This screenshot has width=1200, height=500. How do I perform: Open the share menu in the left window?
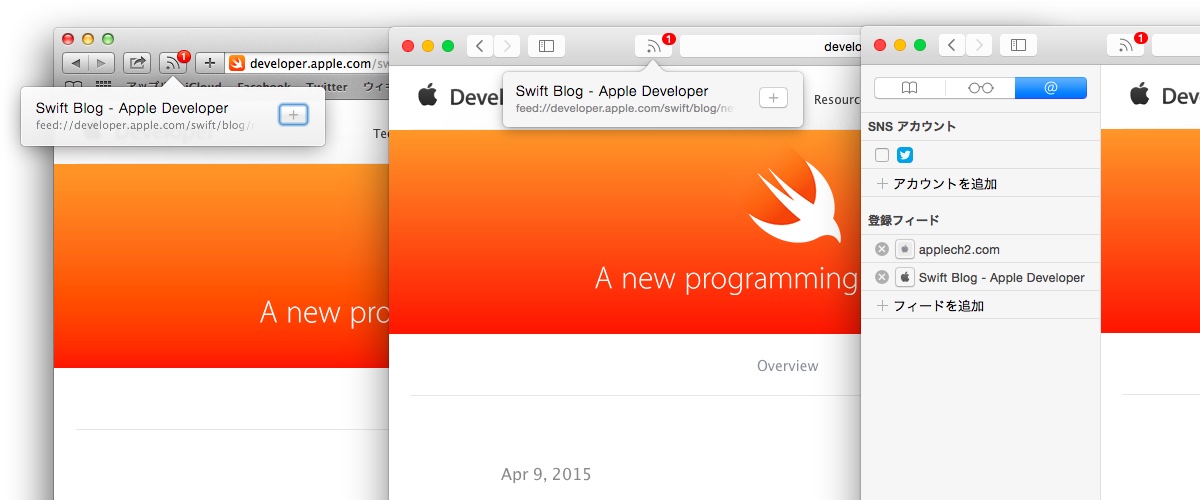click(x=137, y=63)
